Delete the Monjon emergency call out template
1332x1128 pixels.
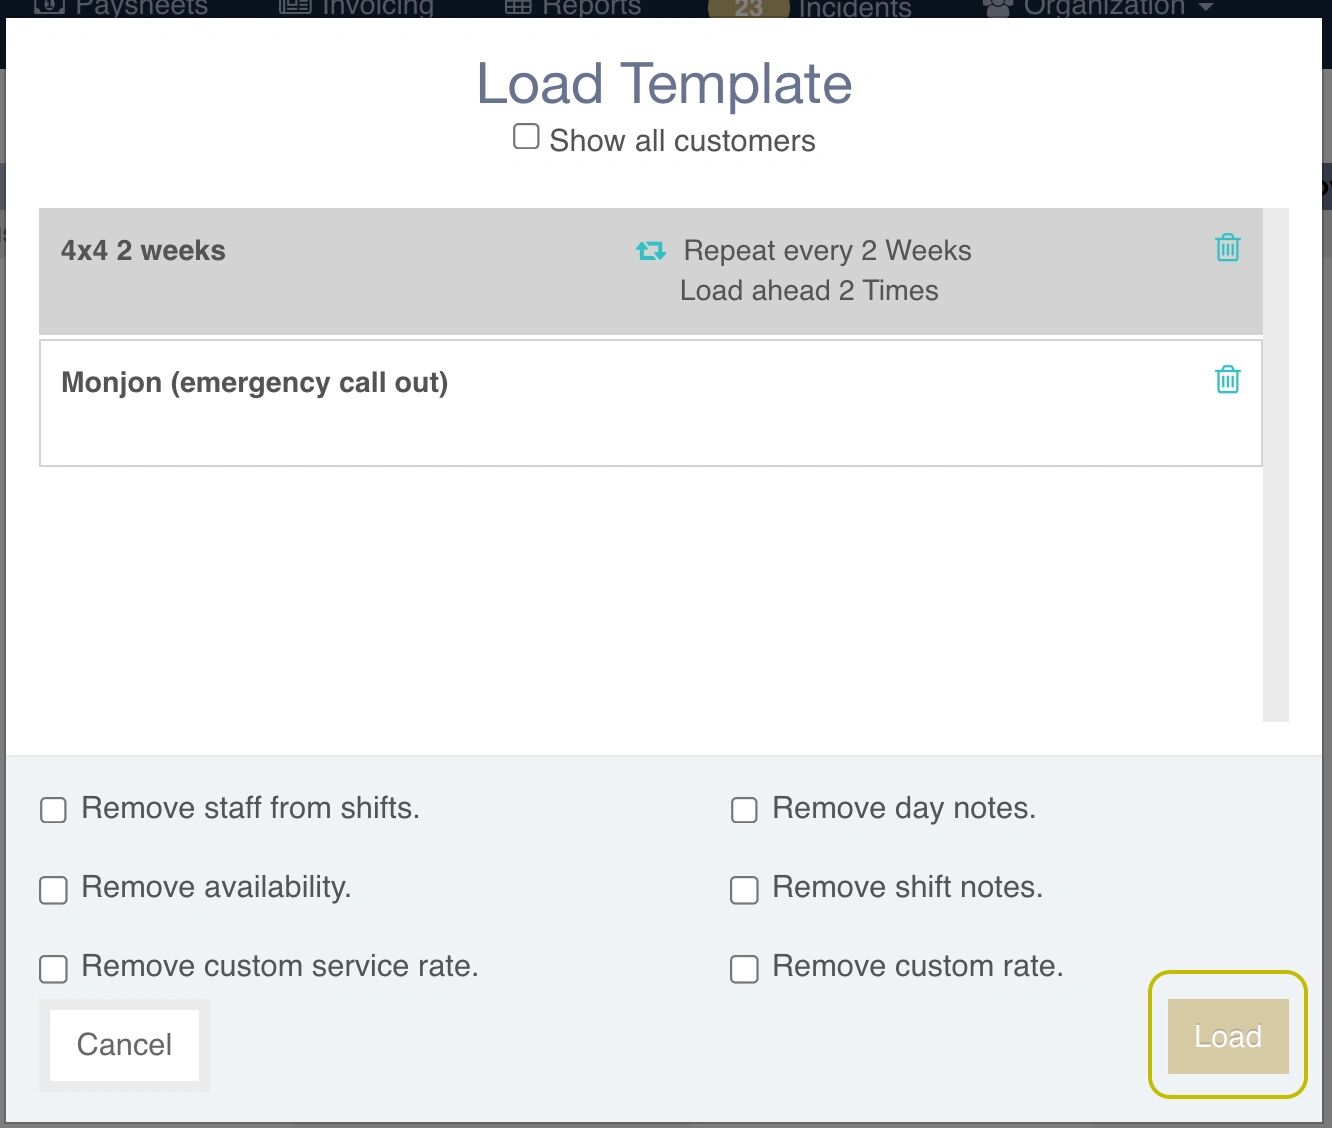(1227, 379)
